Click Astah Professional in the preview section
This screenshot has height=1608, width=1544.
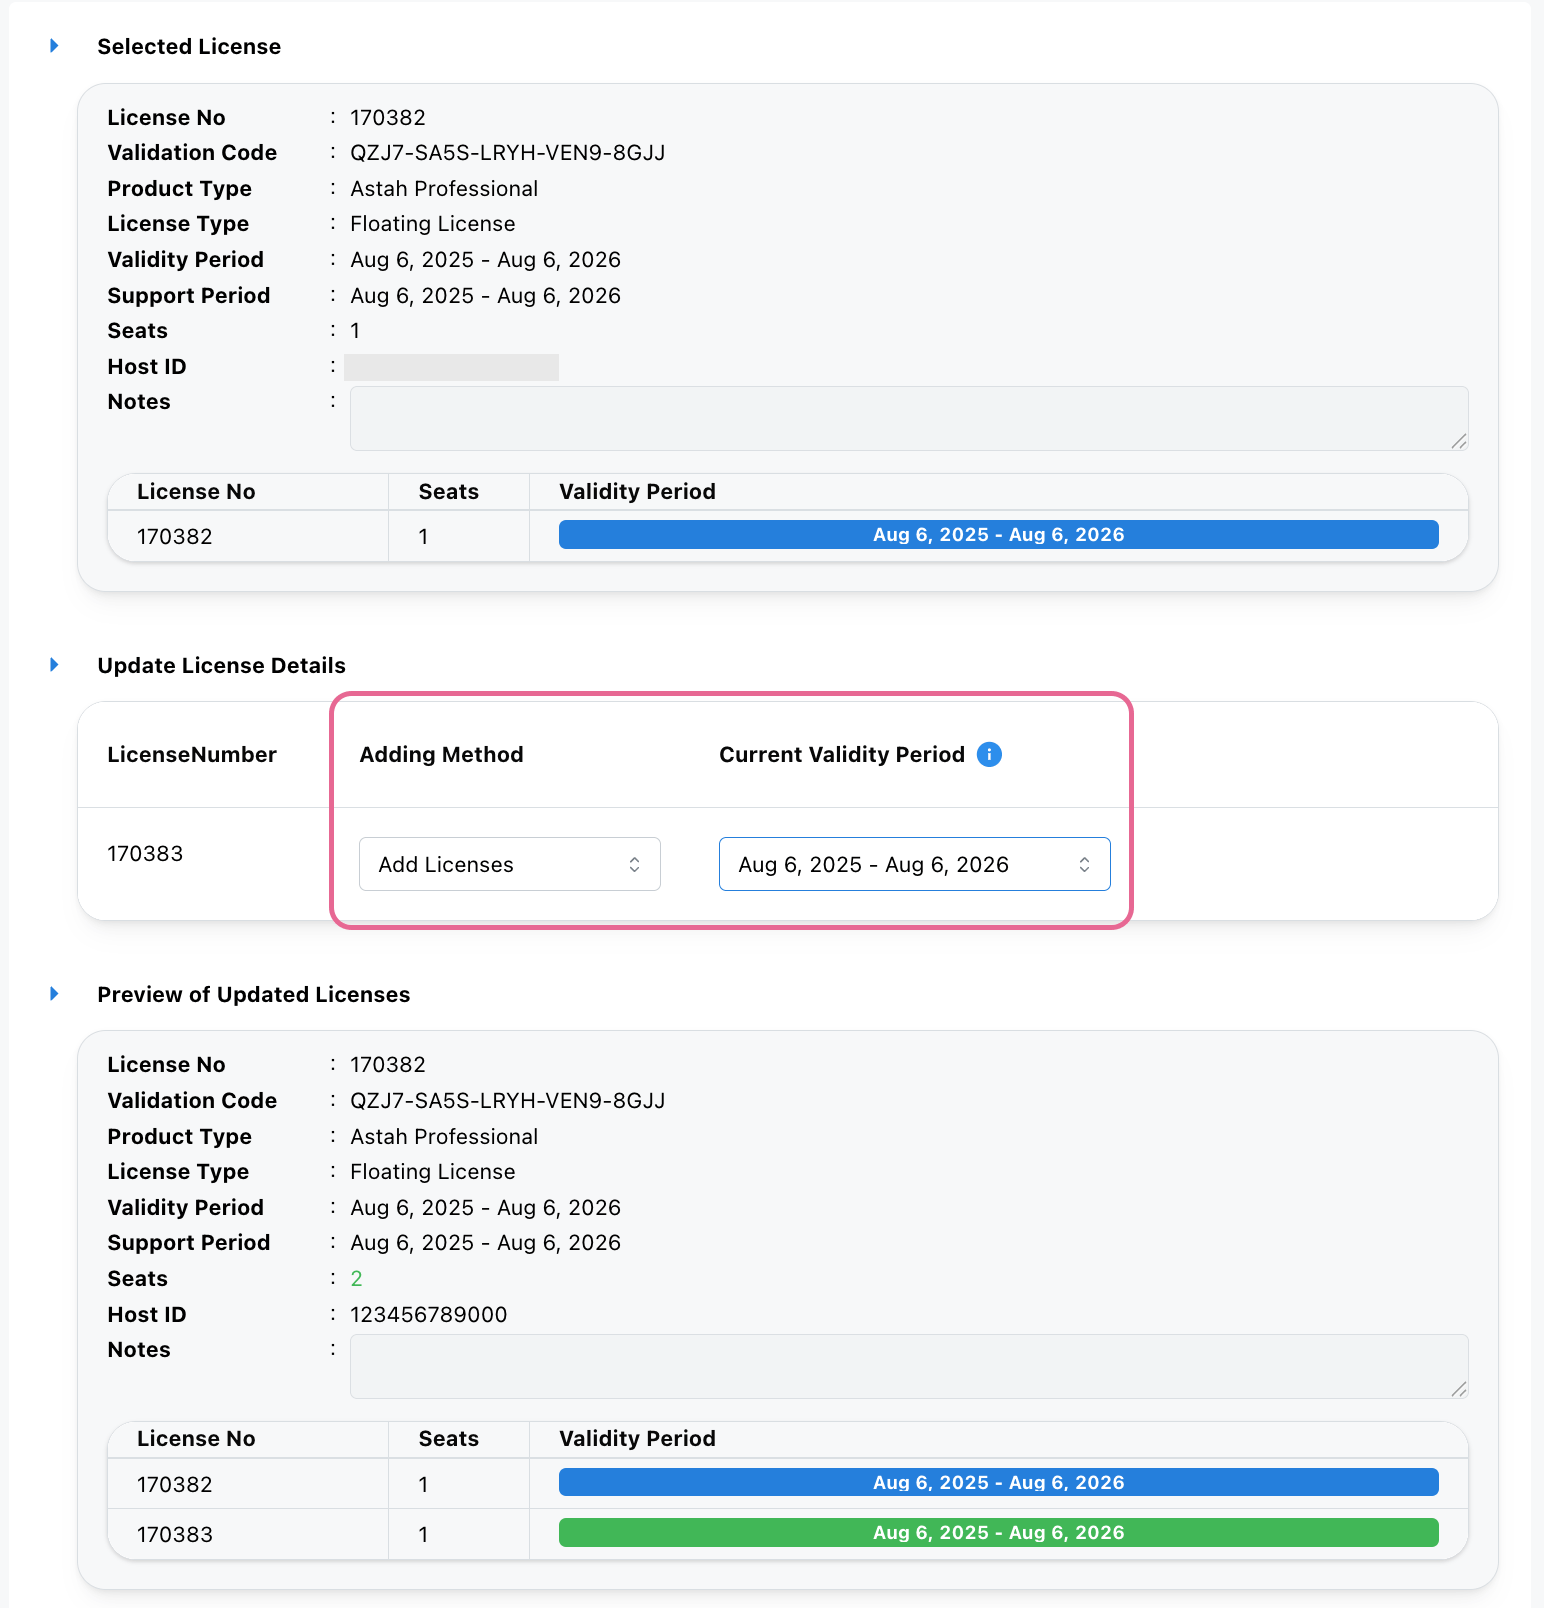444,1137
